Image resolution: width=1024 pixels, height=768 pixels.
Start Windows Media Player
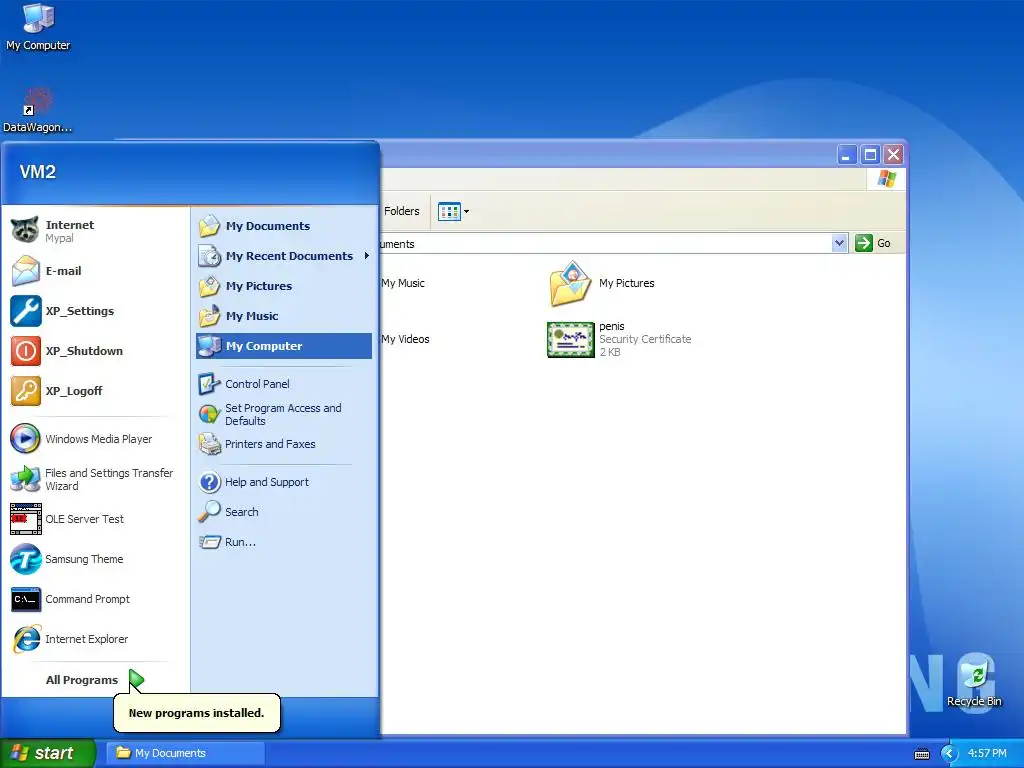96,439
